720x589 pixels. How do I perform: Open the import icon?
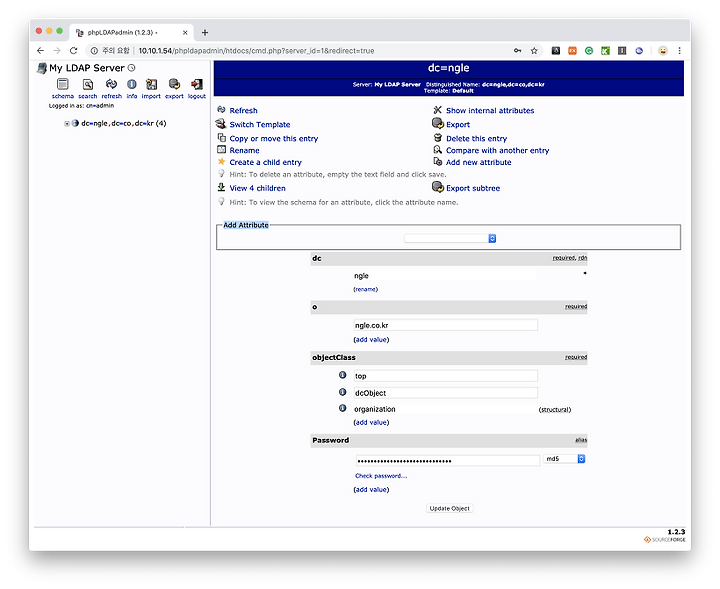point(151,84)
